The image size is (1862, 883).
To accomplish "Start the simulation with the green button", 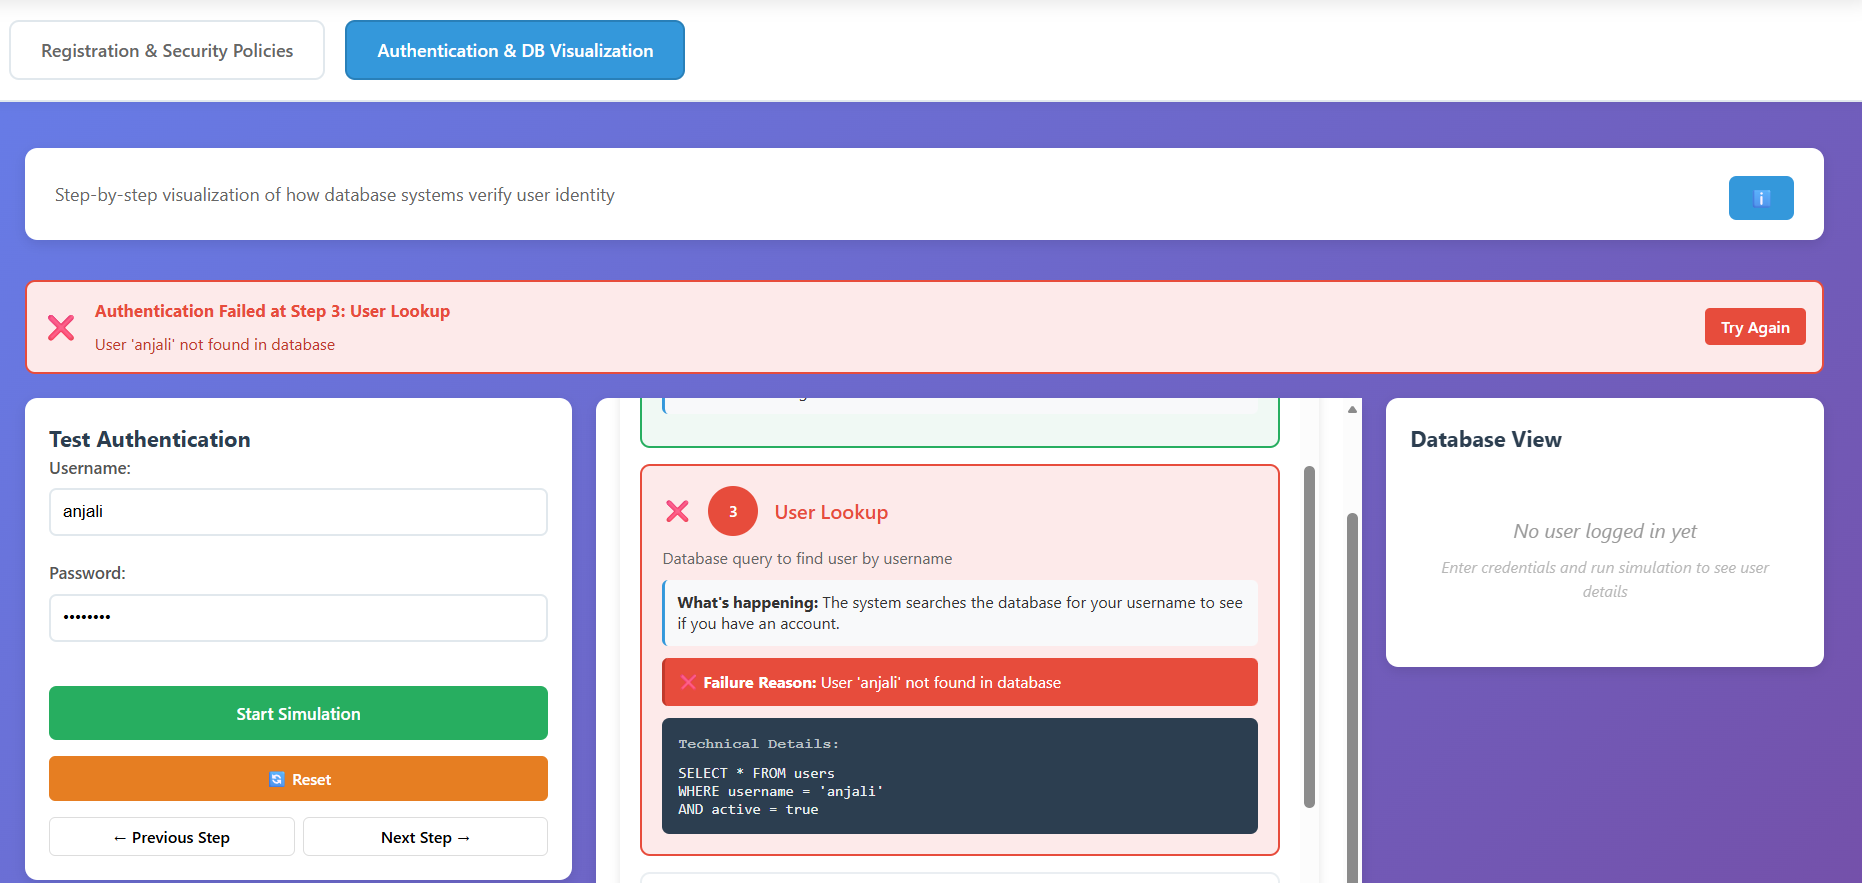I will 298,713.
